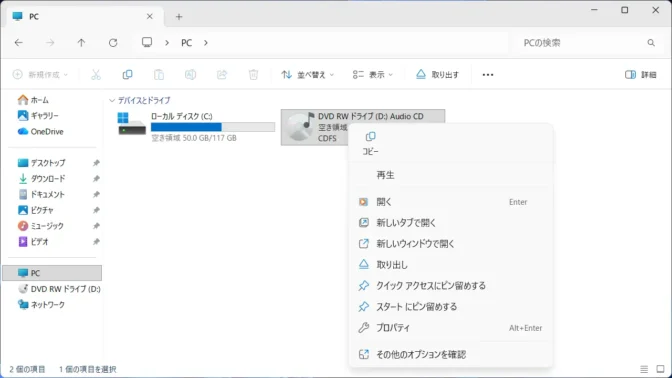This screenshot has width=672, height=378.
Task: Open the 新規作成 dropdown
Action: [40, 75]
